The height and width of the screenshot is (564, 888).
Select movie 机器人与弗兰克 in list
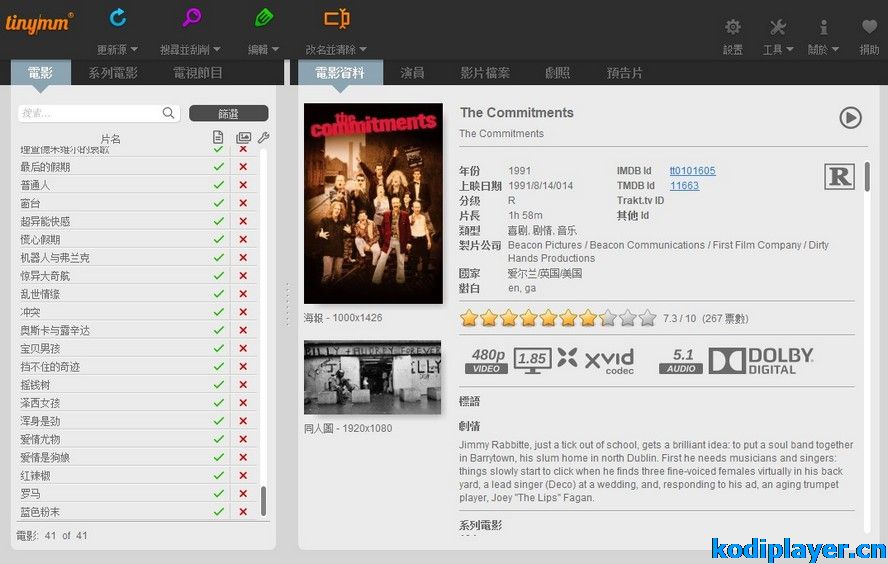coord(55,258)
